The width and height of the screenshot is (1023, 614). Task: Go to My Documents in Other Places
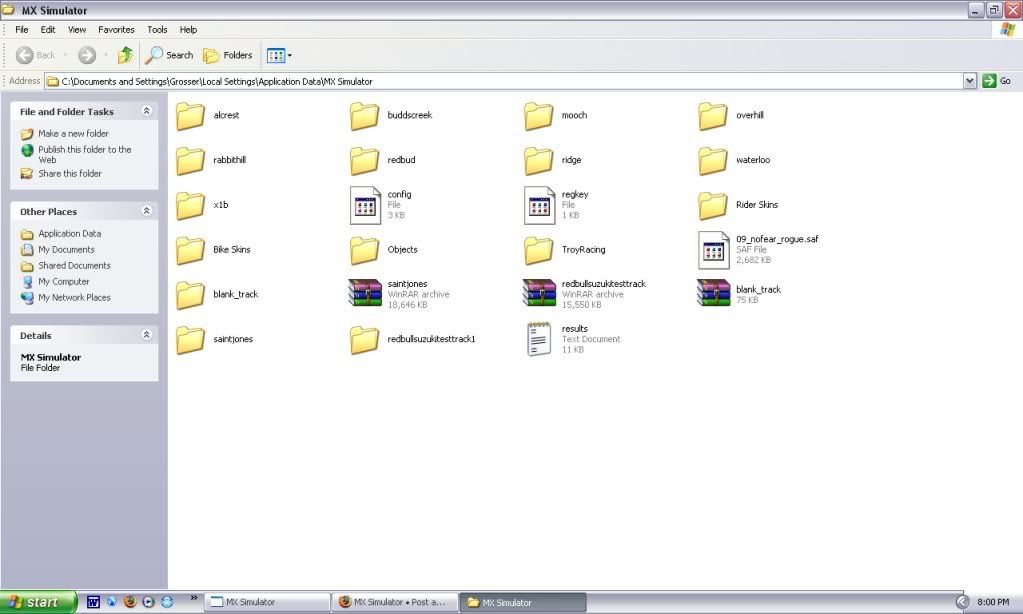tap(66, 250)
